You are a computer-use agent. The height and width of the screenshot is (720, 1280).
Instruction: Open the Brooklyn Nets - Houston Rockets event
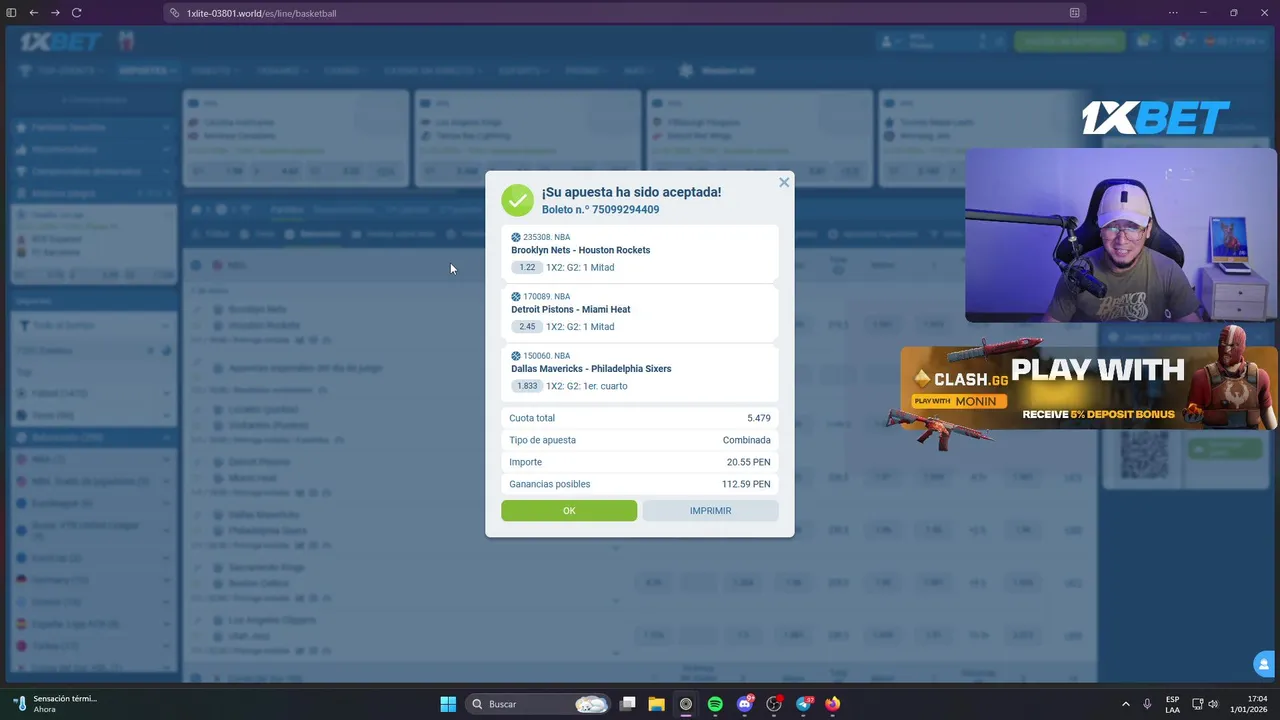tap(580, 250)
